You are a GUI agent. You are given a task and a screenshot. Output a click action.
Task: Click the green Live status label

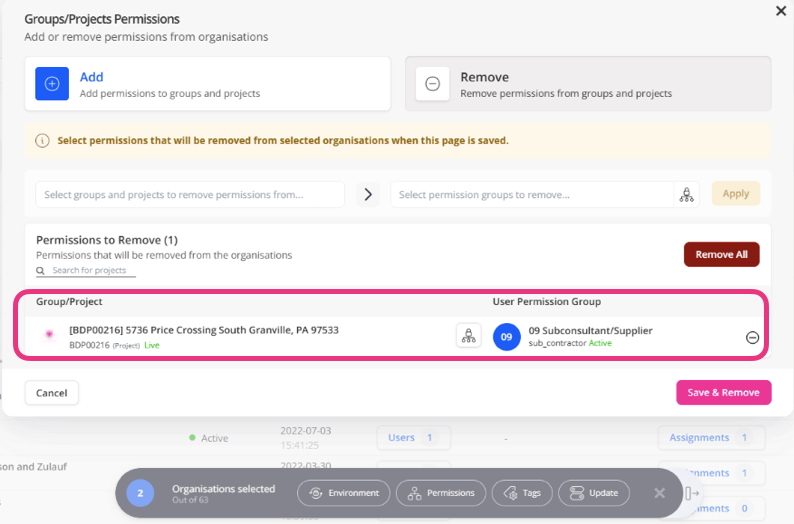pyautogui.click(x=152, y=345)
